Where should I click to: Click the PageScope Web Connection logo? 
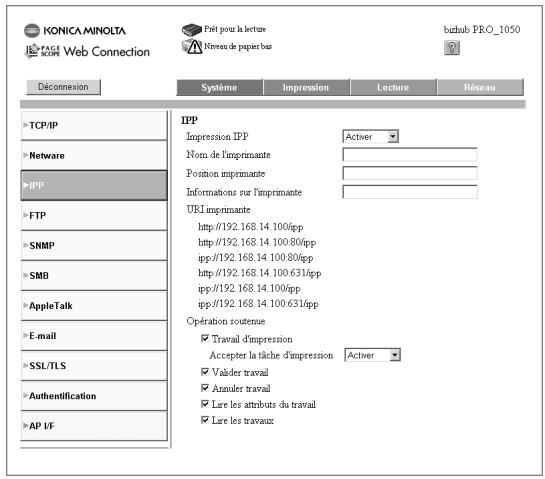coord(87,51)
